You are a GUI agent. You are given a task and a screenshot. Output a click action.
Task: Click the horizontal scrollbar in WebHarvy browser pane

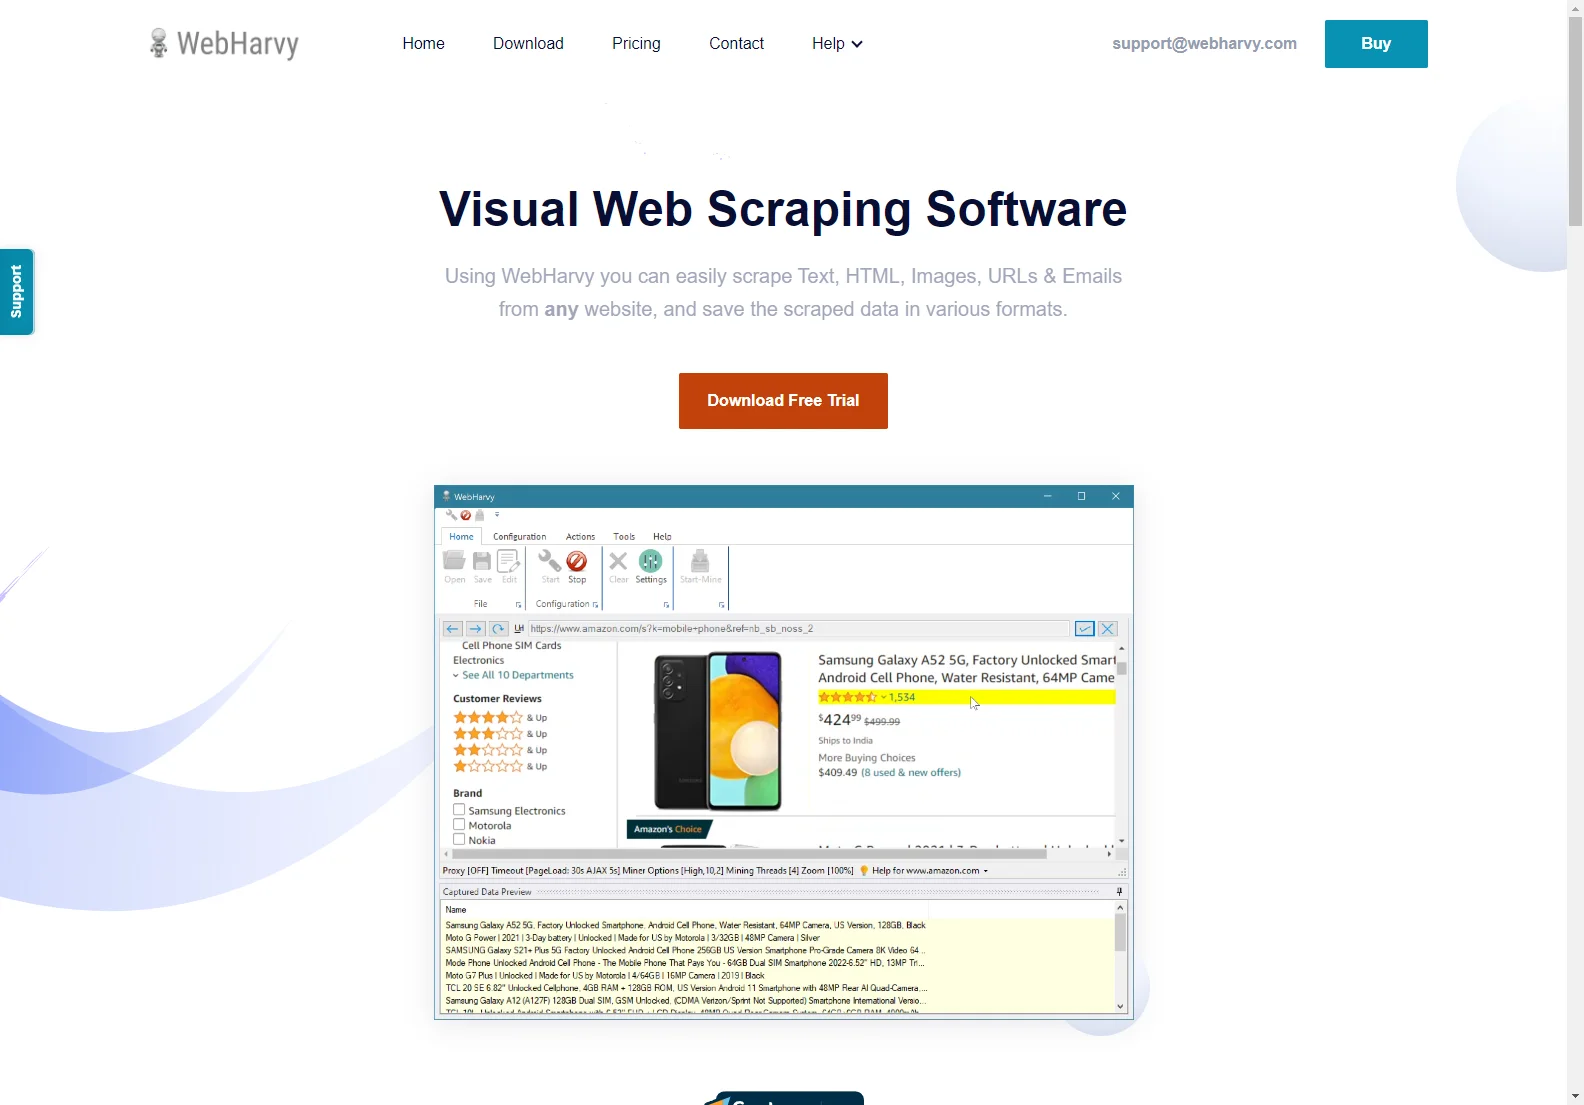pyautogui.click(x=749, y=854)
